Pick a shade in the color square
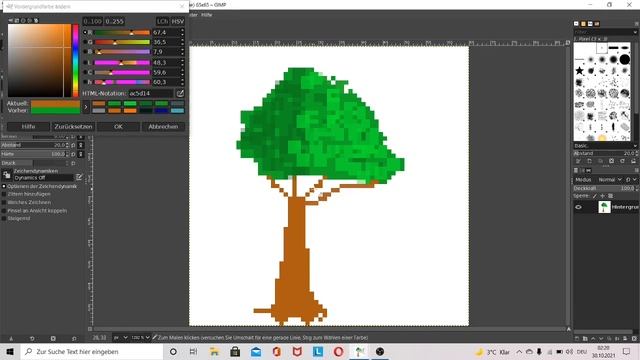The image size is (640, 360). [x=39, y=60]
